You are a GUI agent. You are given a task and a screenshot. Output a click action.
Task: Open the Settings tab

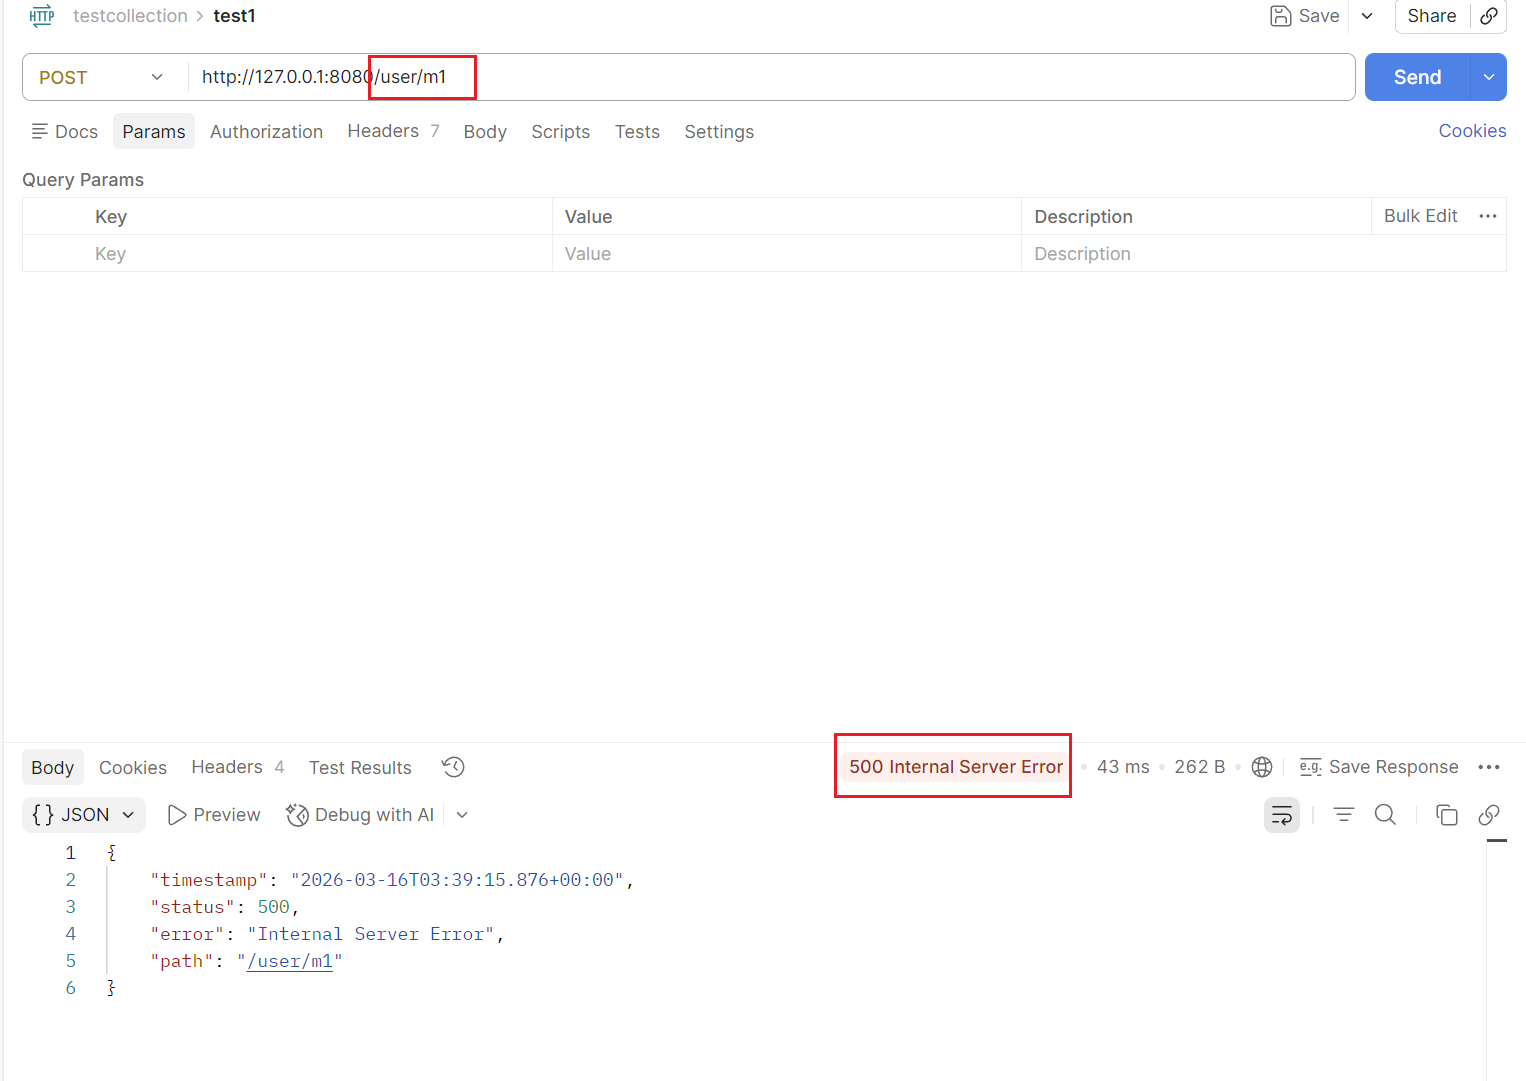(719, 132)
